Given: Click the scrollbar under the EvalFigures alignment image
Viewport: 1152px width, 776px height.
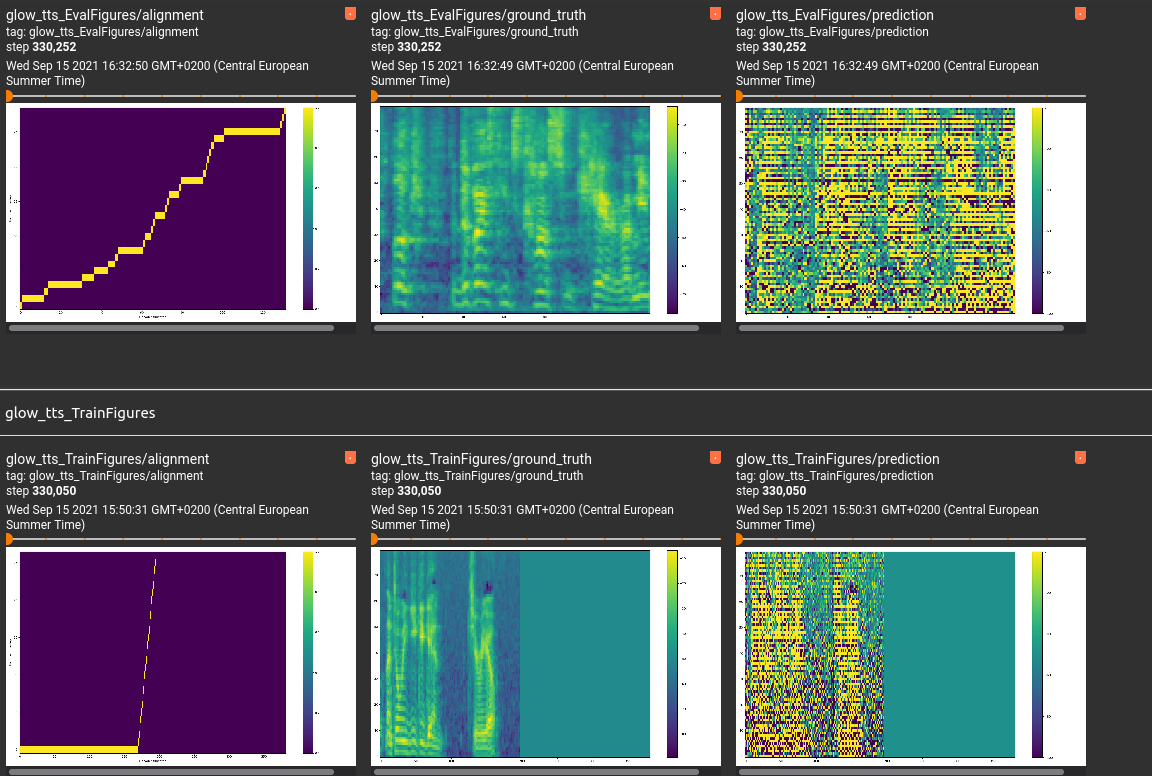Looking at the screenshot, I should (x=170, y=327).
